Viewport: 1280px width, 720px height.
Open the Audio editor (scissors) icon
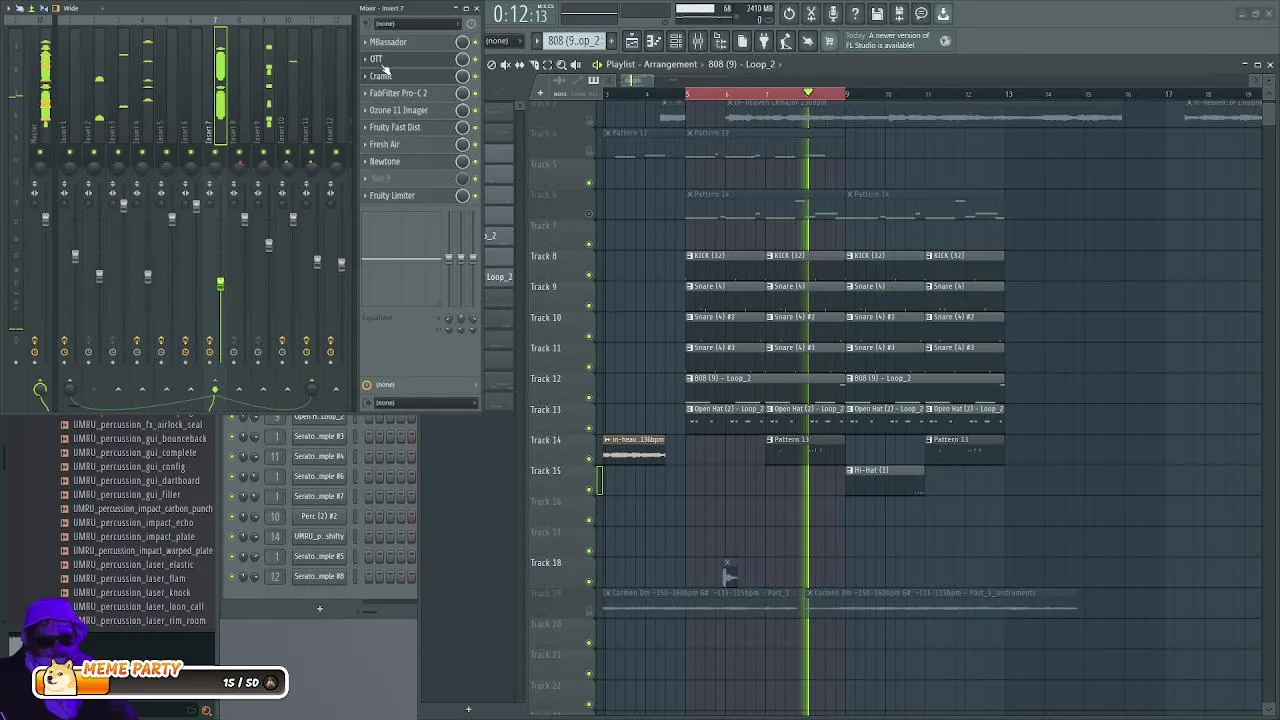click(811, 14)
